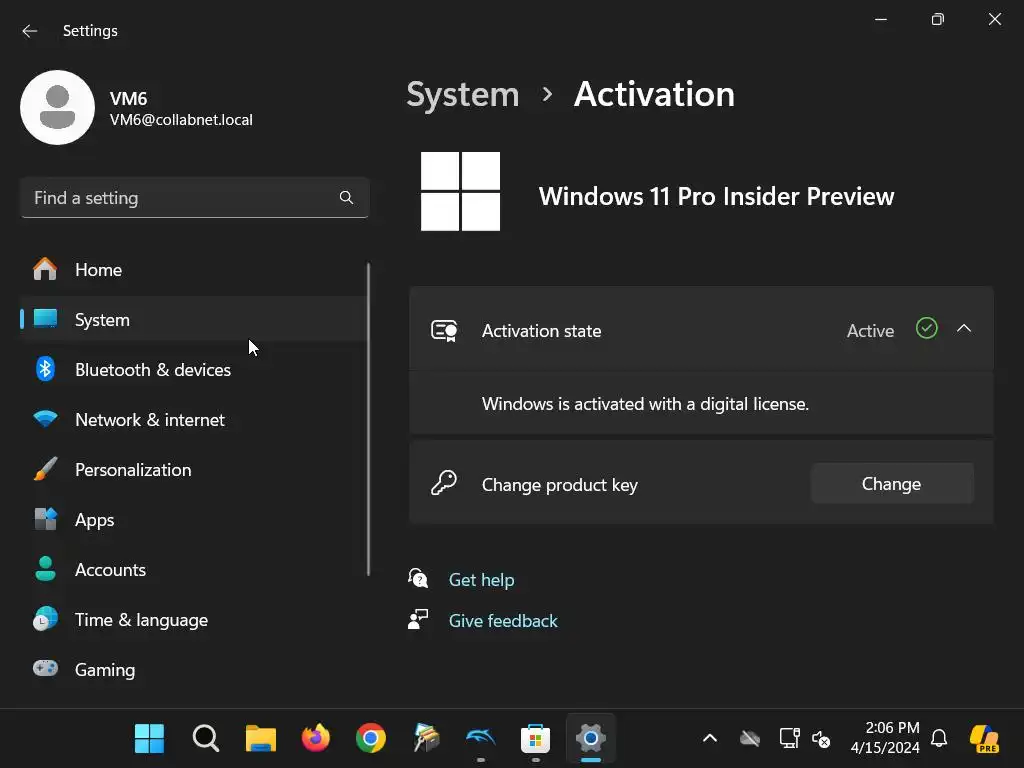
Task: Launch Firefox from the taskbar
Action: 316,739
